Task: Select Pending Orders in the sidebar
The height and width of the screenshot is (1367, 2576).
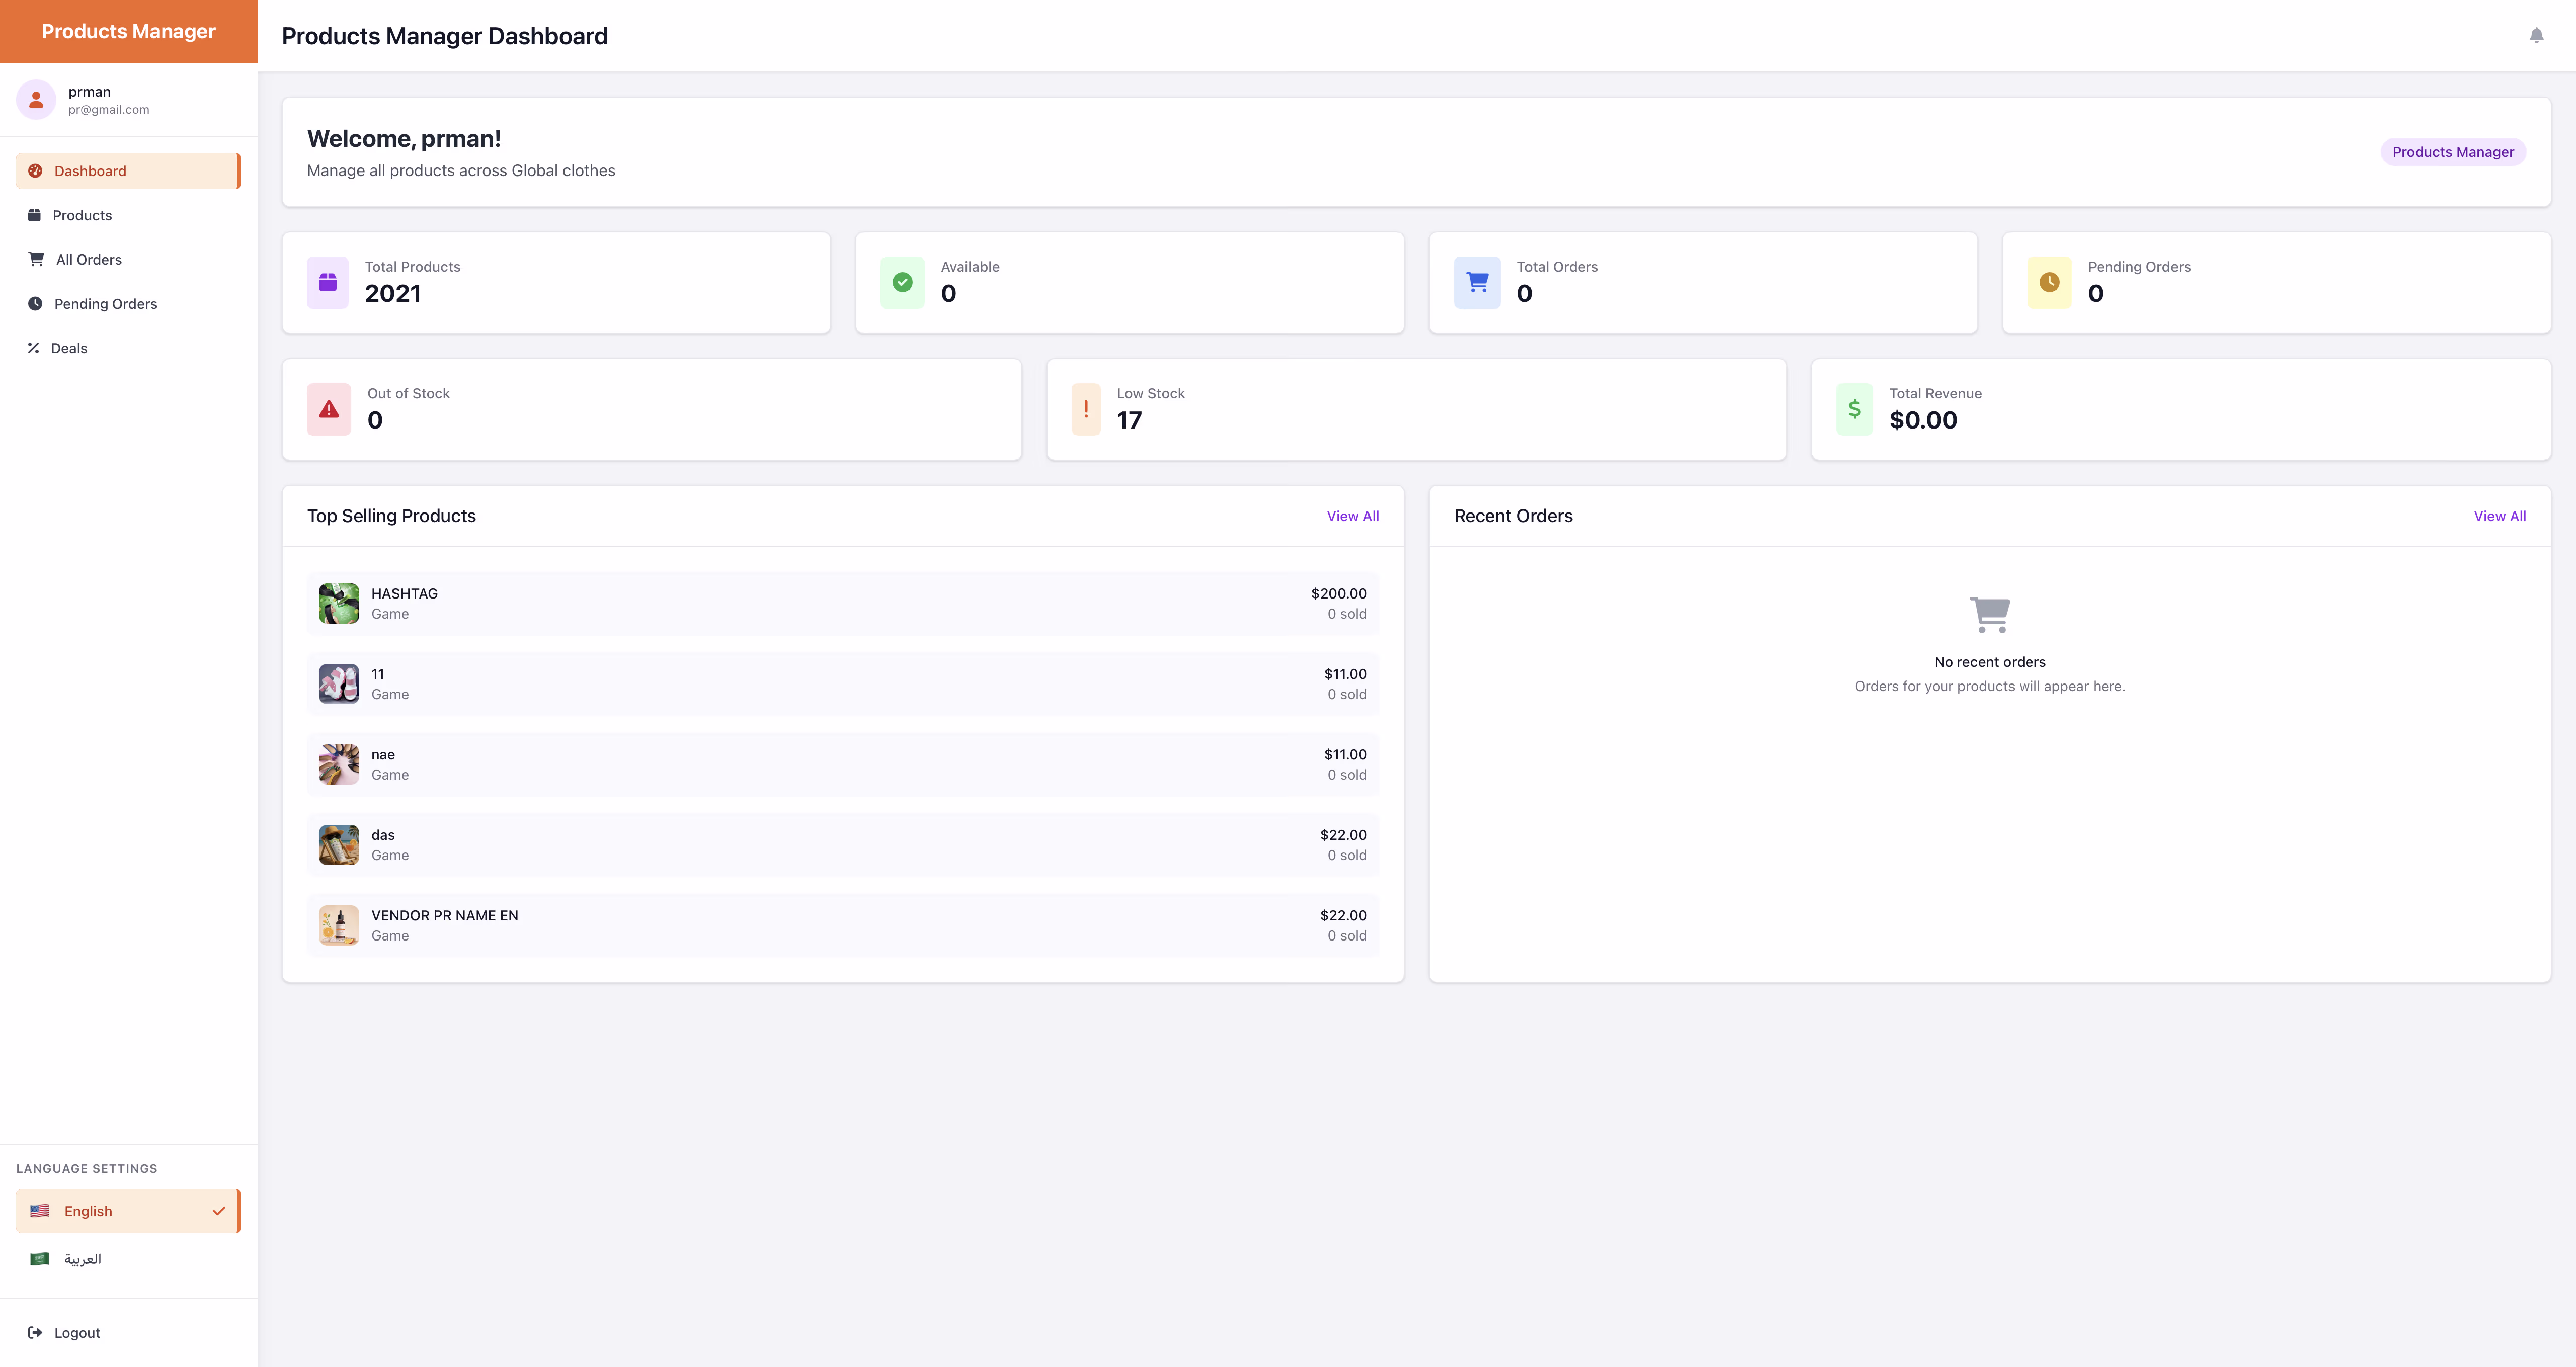Action: click(x=105, y=303)
